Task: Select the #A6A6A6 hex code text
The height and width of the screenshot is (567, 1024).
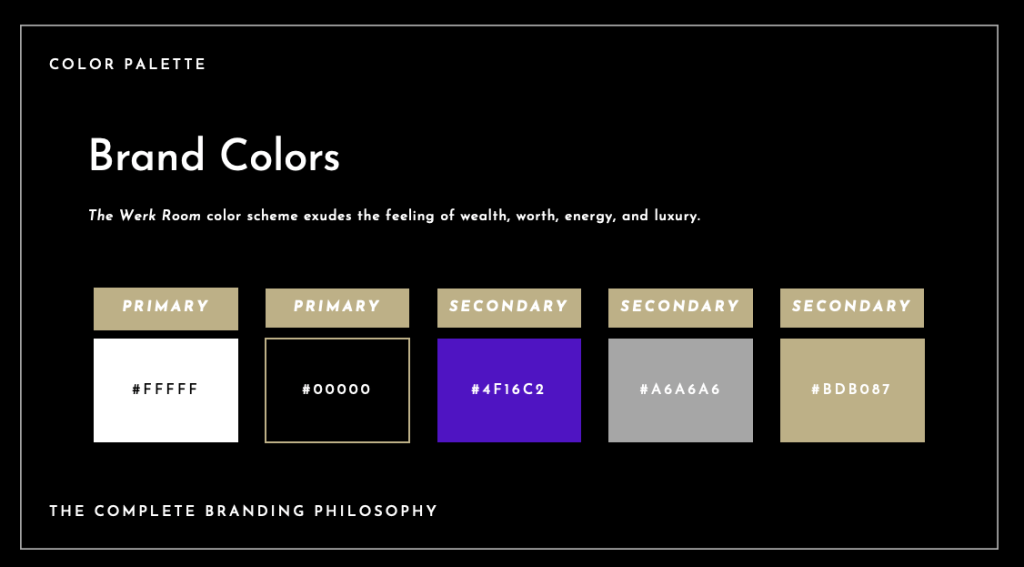Action: click(680, 390)
